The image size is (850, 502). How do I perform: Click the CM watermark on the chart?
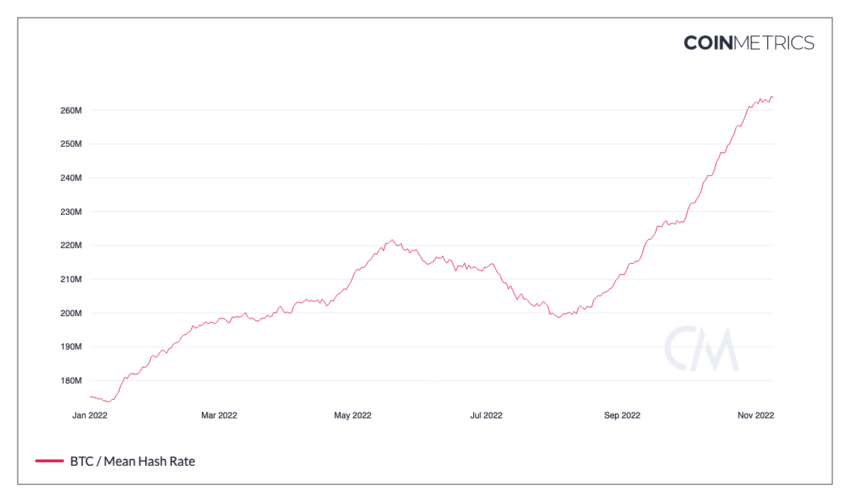[x=701, y=349]
